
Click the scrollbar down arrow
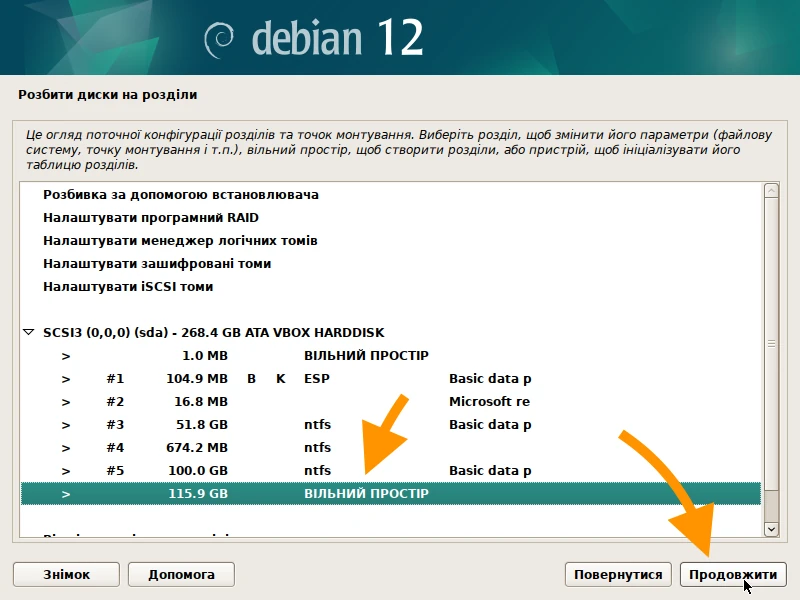tap(771, 529)
